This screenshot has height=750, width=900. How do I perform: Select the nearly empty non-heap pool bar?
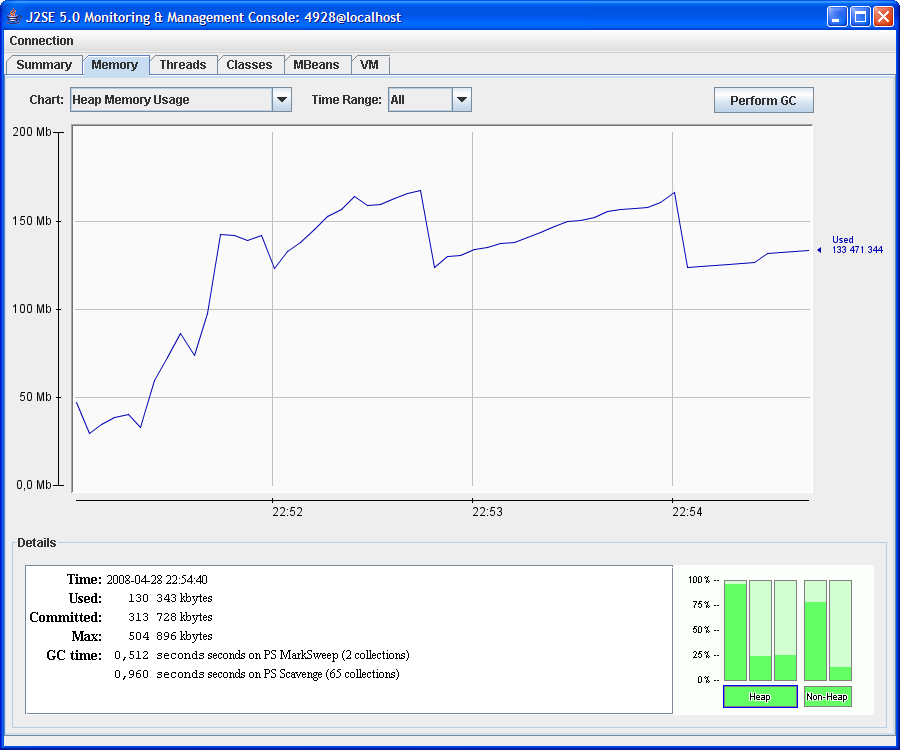pos(840,630)
